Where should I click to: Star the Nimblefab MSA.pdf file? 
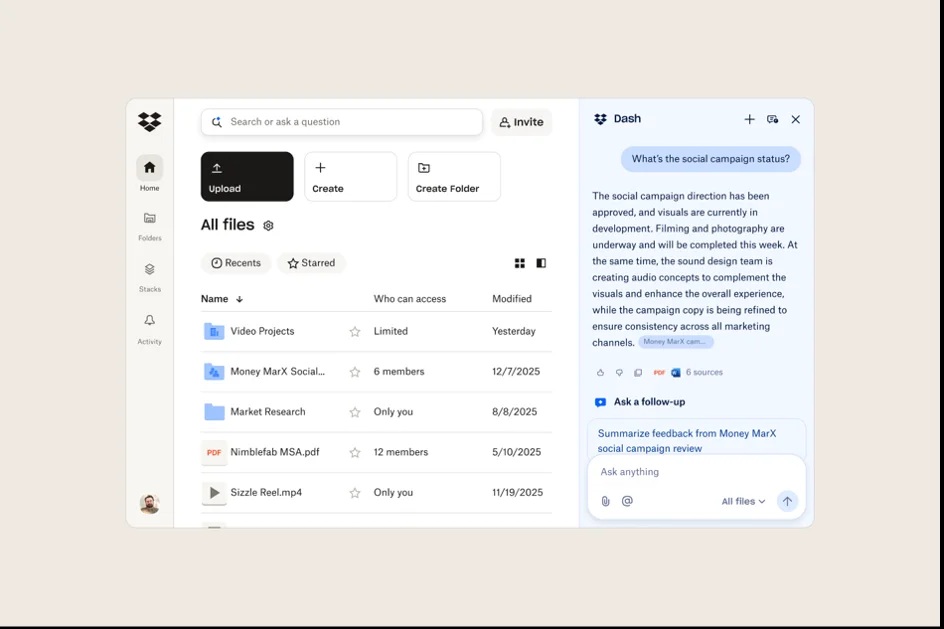[354, 453]
